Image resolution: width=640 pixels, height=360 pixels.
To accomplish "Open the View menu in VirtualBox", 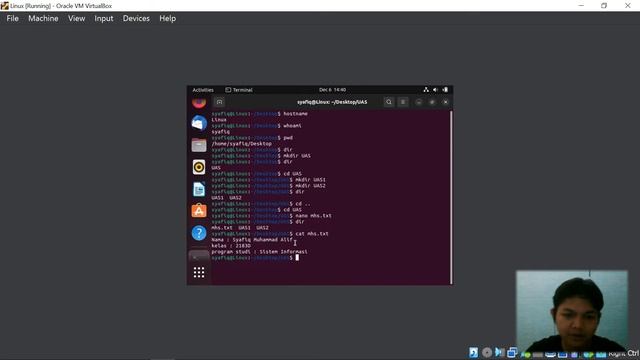I will [76, 18].
